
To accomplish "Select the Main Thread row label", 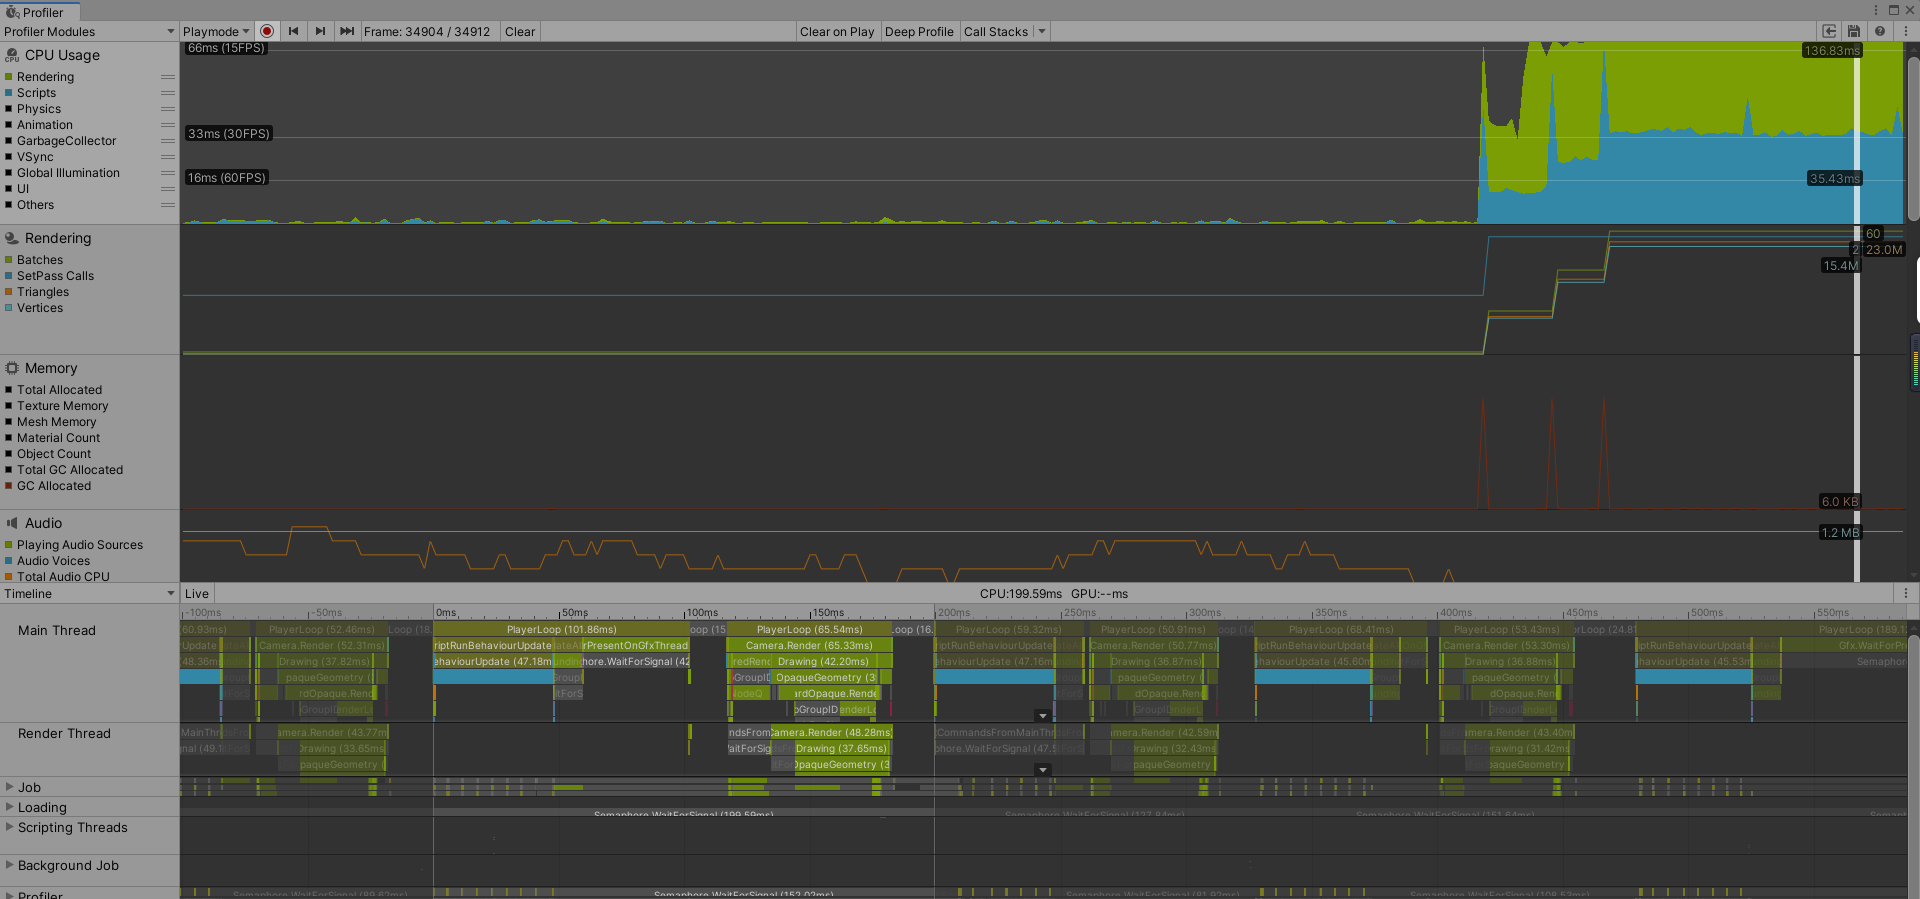I will point(57,631).
